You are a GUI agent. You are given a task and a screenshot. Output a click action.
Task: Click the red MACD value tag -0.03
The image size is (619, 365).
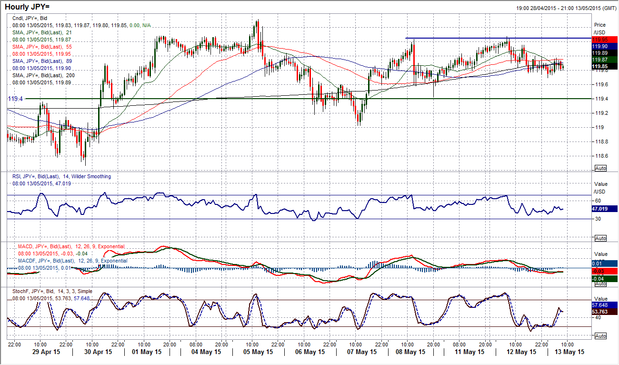click(604, 271)
